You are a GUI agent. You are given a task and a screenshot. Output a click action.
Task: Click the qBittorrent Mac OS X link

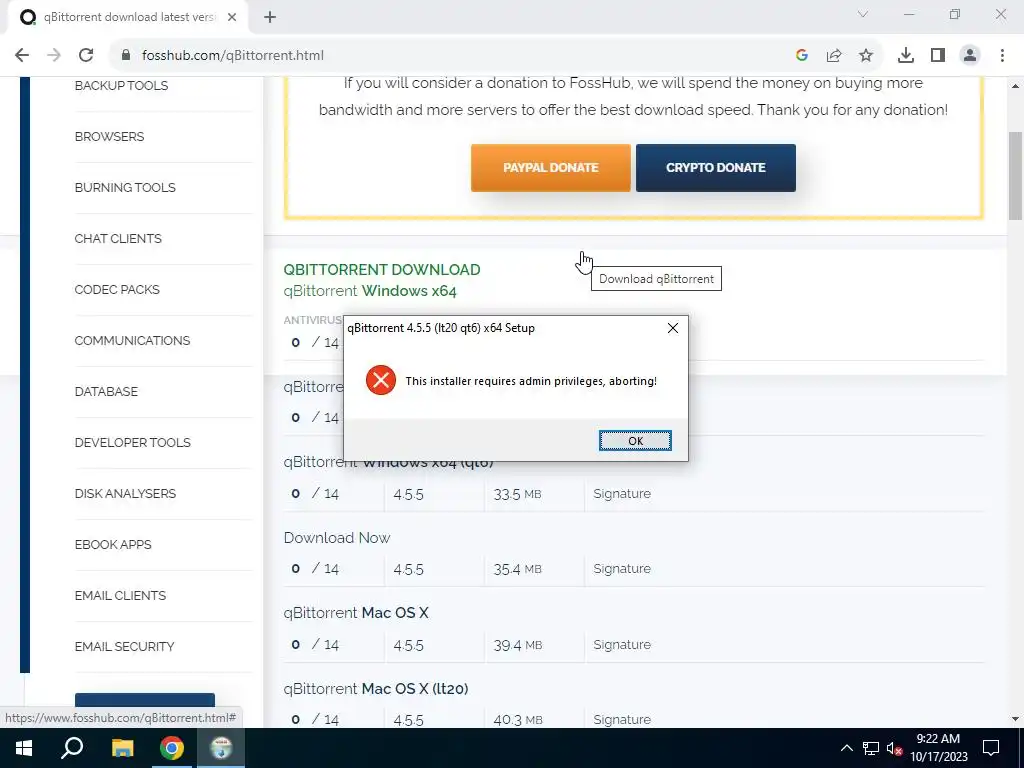coord(356,613)
